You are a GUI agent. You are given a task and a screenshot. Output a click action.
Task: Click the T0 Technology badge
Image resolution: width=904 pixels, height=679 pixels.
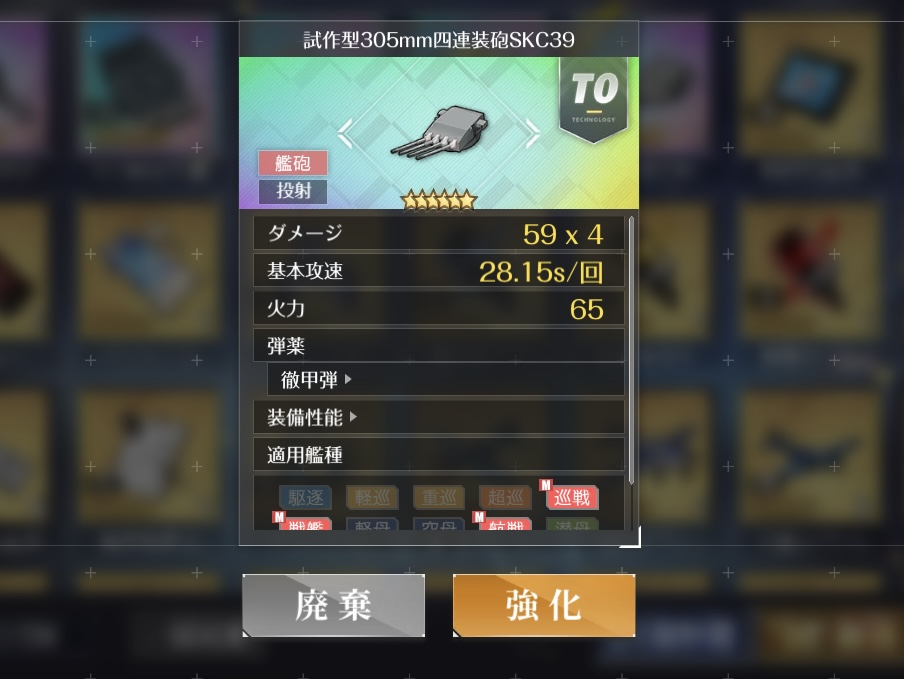594,99
